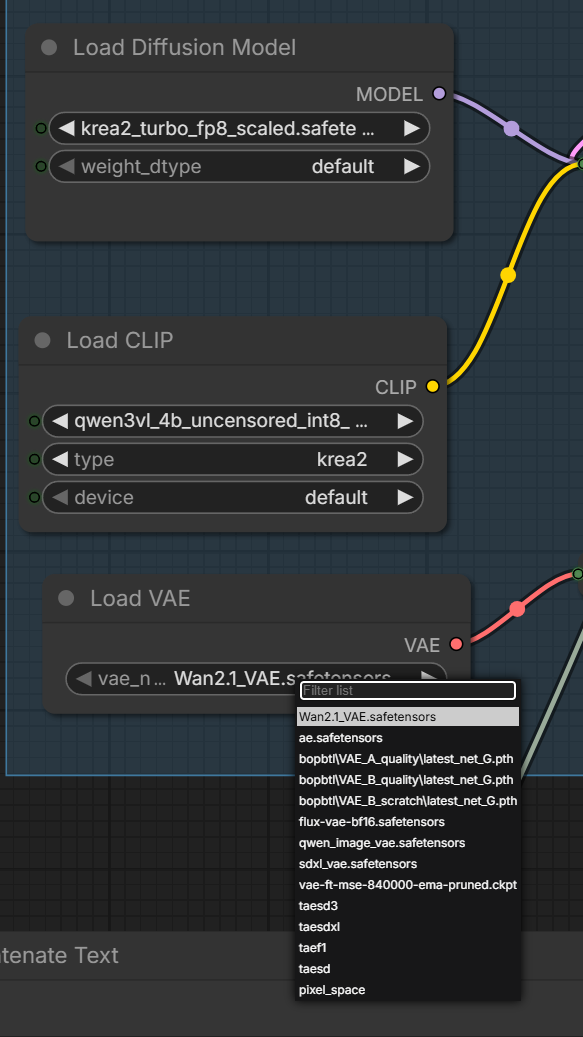Choose taesdxl from the VAE list

[408, 927]
